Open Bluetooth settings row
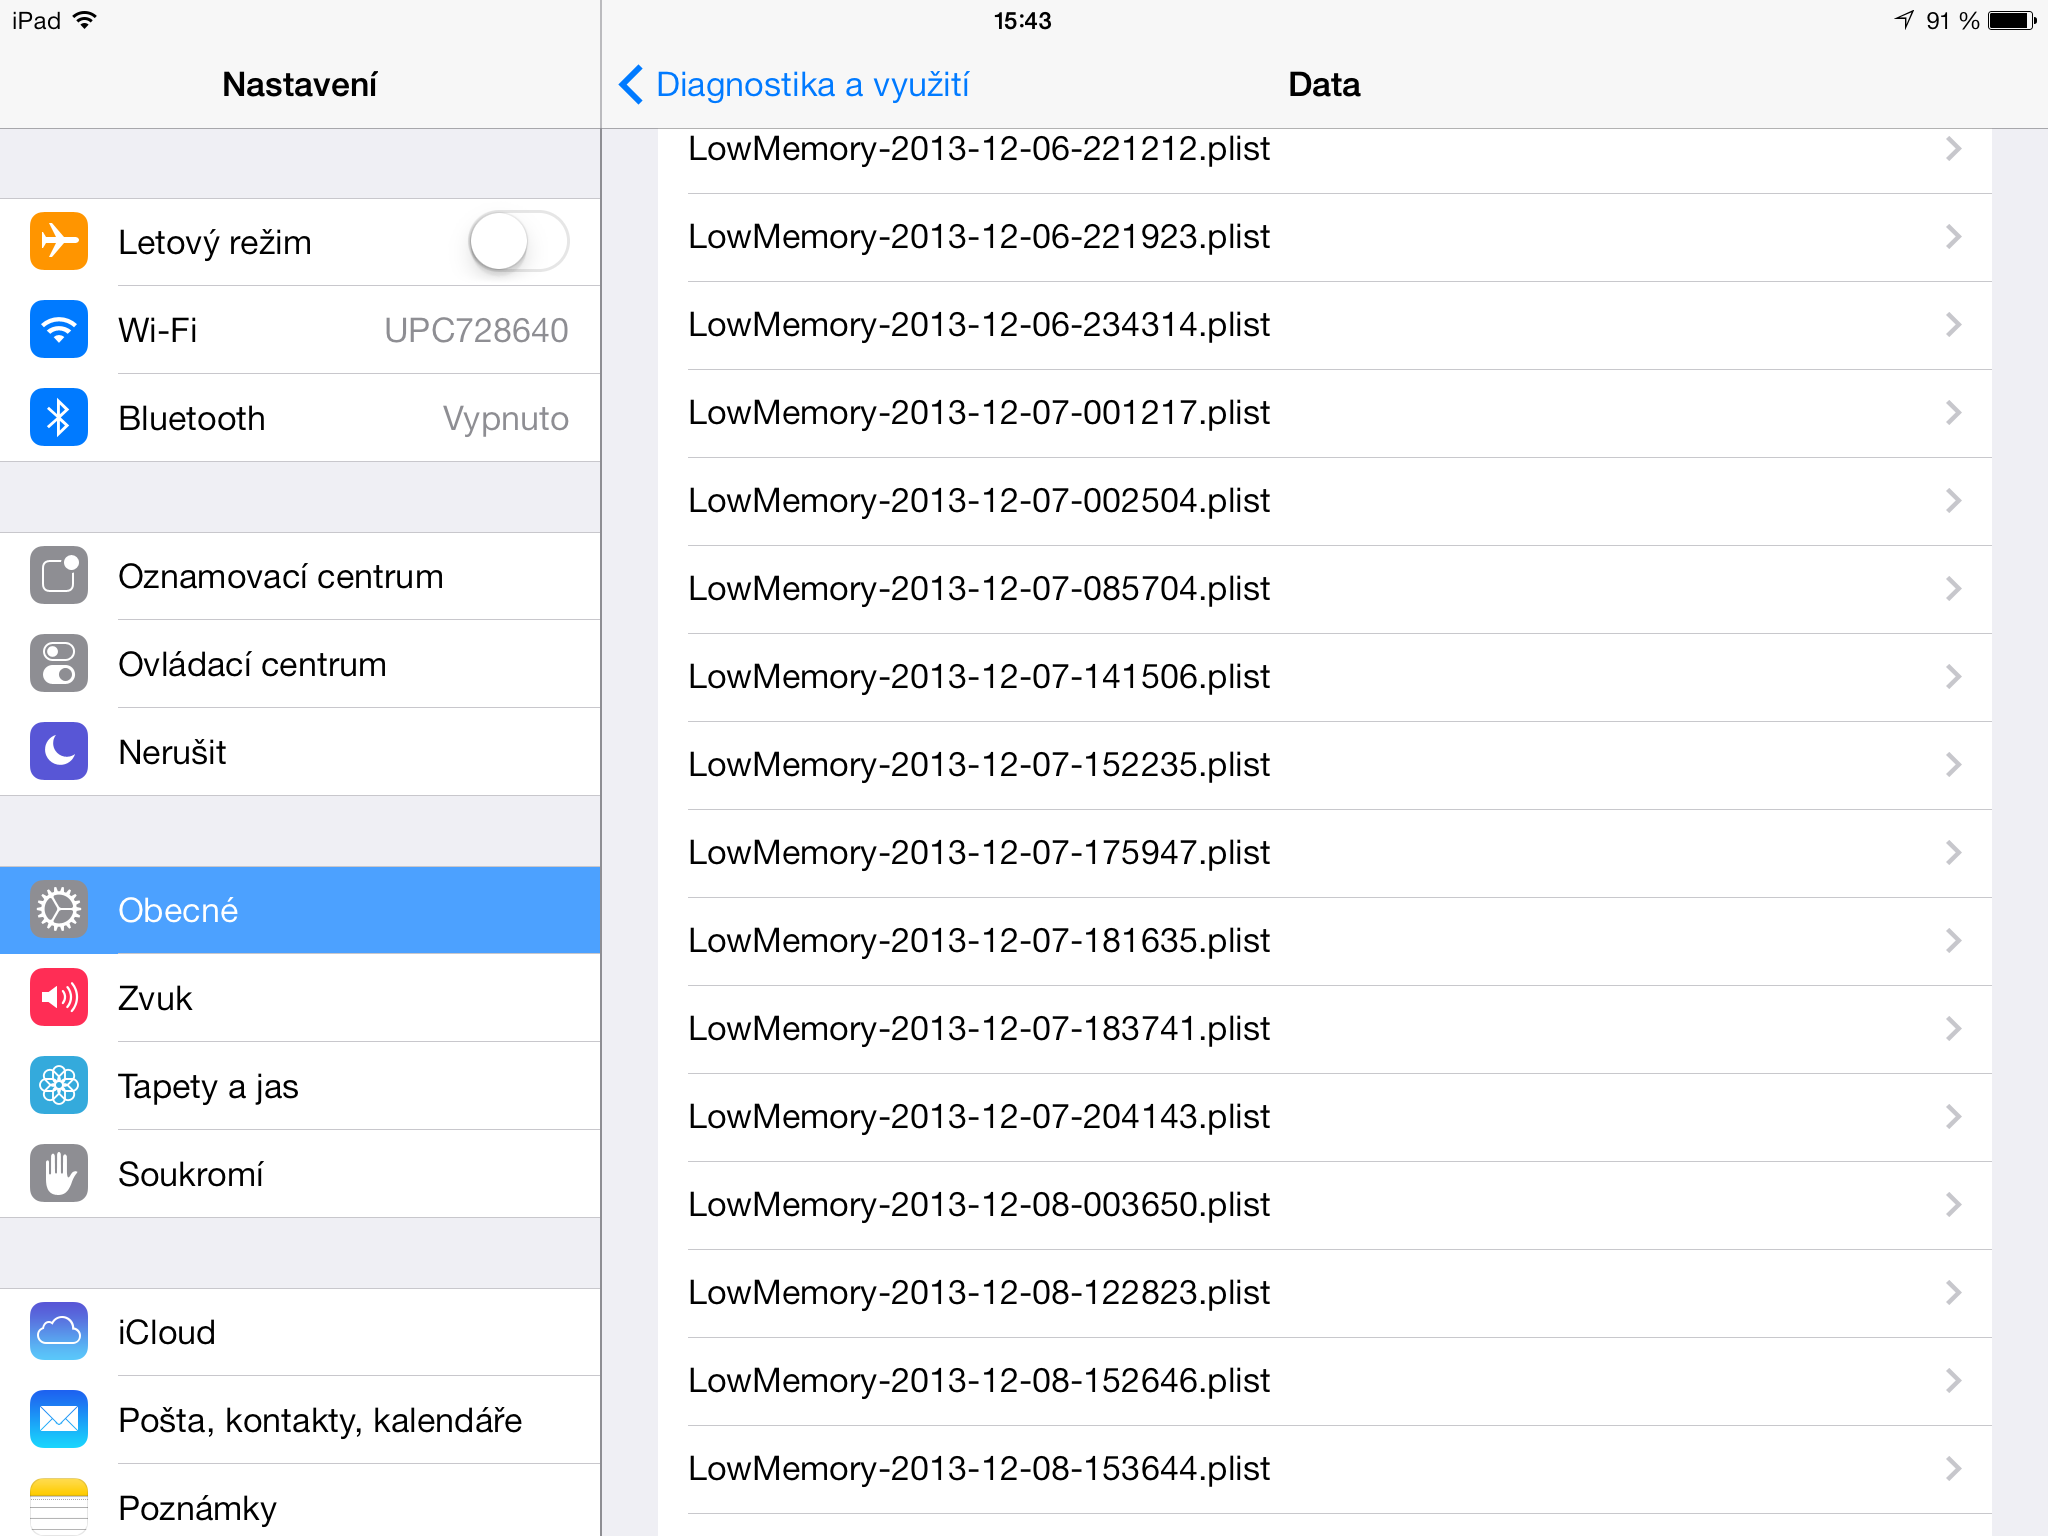 pyautogui.click(x=300, y=418)
